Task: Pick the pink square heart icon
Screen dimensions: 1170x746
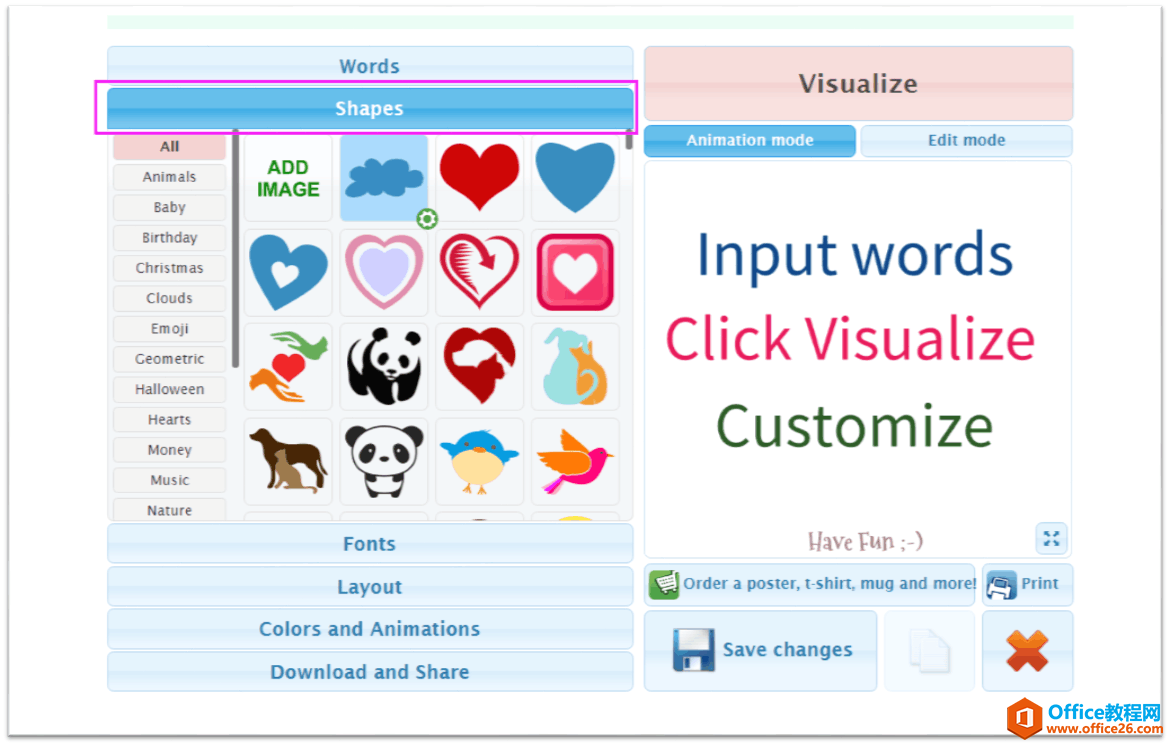Action: [x=575, y=272]
